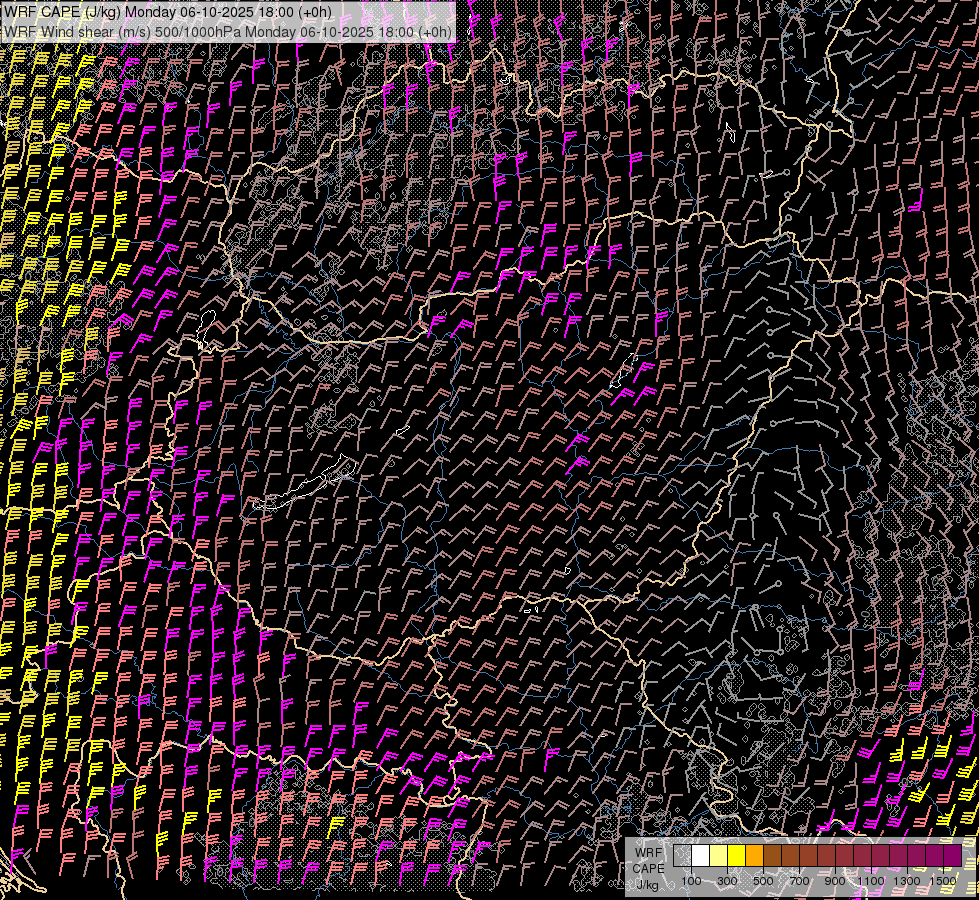Pick the bright yellow CAPE legend swatch
979x900 pixels.
[736, 856]
